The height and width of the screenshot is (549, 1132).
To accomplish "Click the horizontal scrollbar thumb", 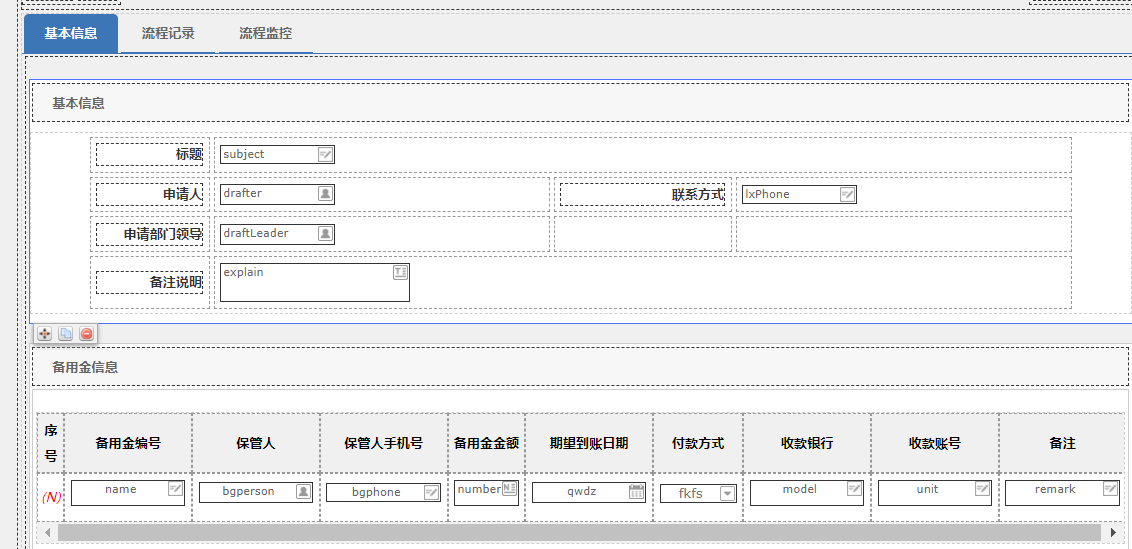I will [x=580, y=532].
